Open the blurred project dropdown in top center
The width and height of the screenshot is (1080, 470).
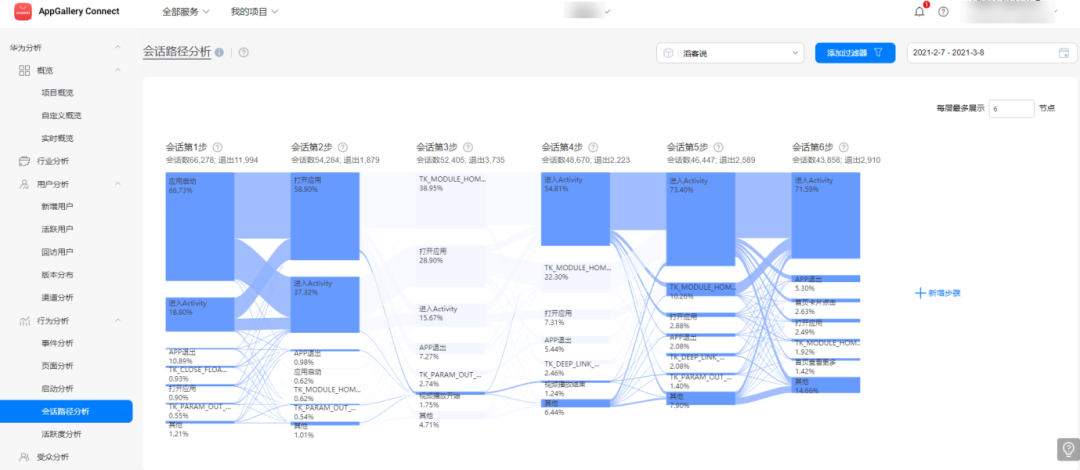[588, 12]
